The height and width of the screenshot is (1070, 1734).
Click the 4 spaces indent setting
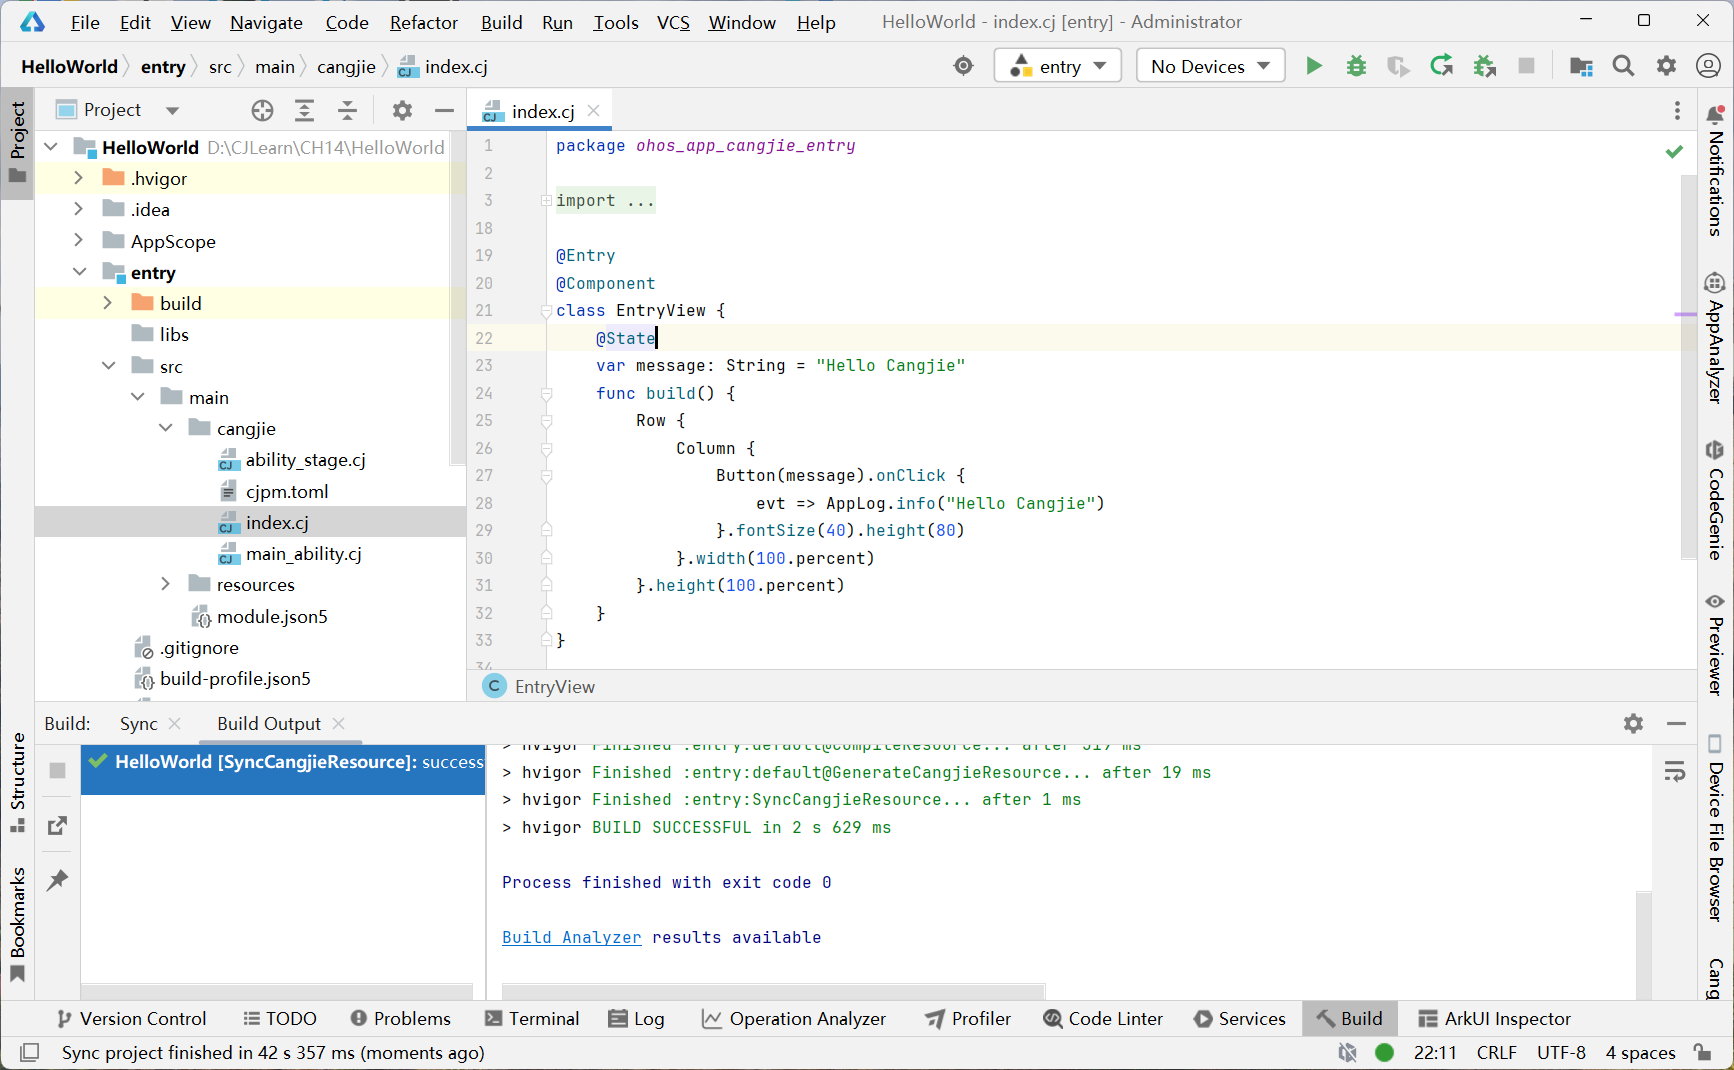[1640, 1052]
